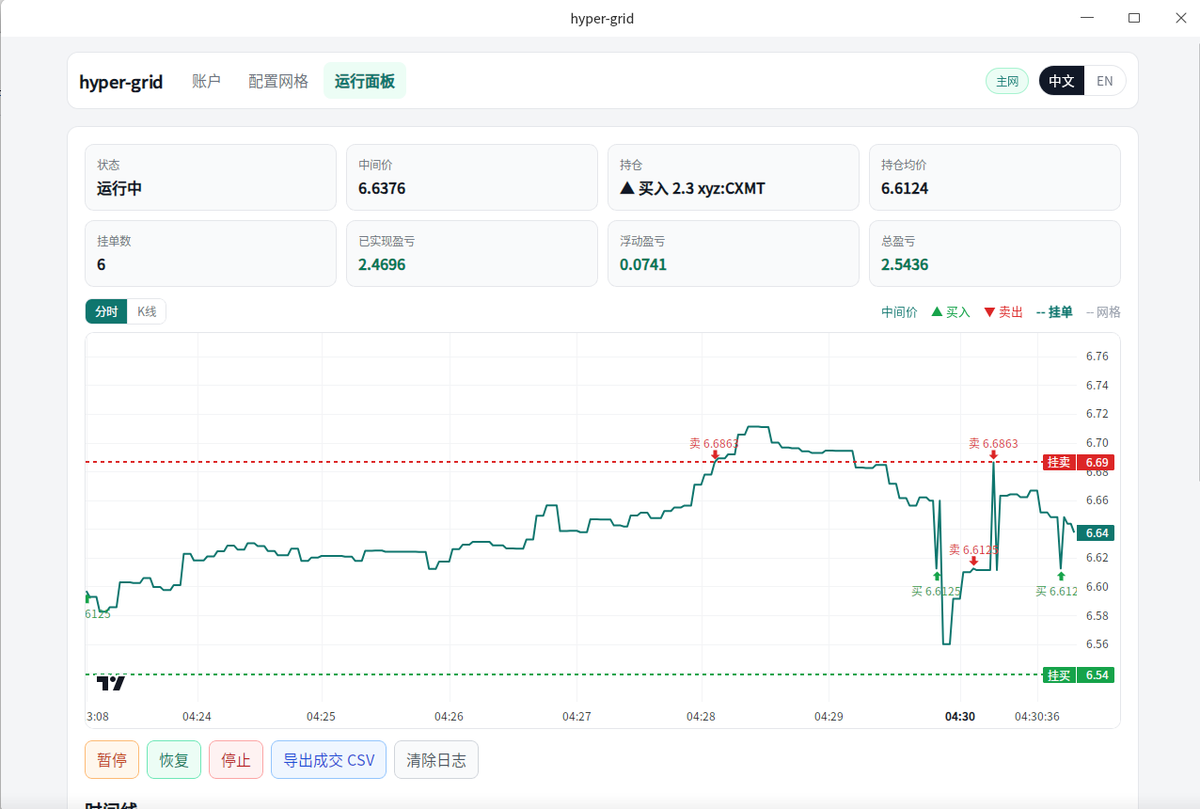Click the 挂买 6.54 price label

[1078, 675]
